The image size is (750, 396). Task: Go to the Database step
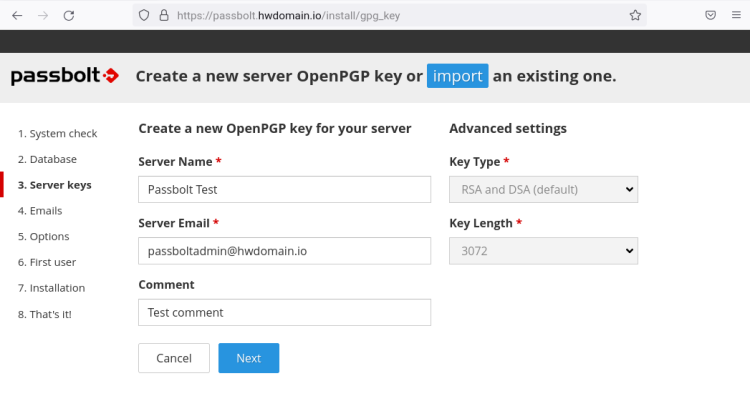click(47, 159)
